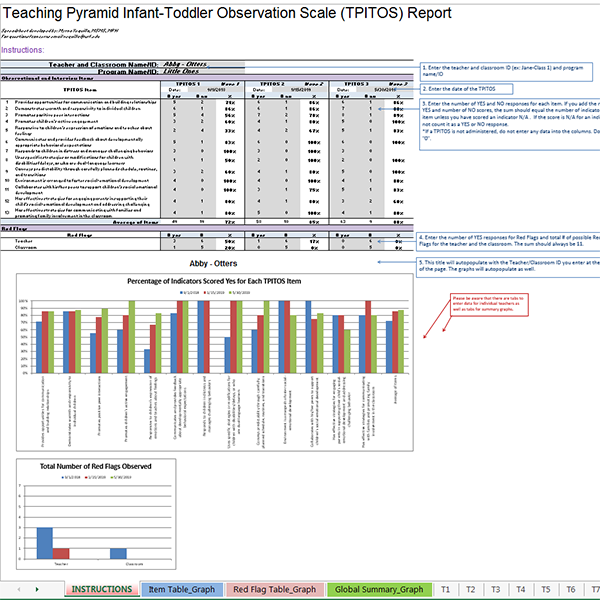Select instruction box 4 about Red Flags responses
Screen dimensions: 600x600
[x=508, y=241]
